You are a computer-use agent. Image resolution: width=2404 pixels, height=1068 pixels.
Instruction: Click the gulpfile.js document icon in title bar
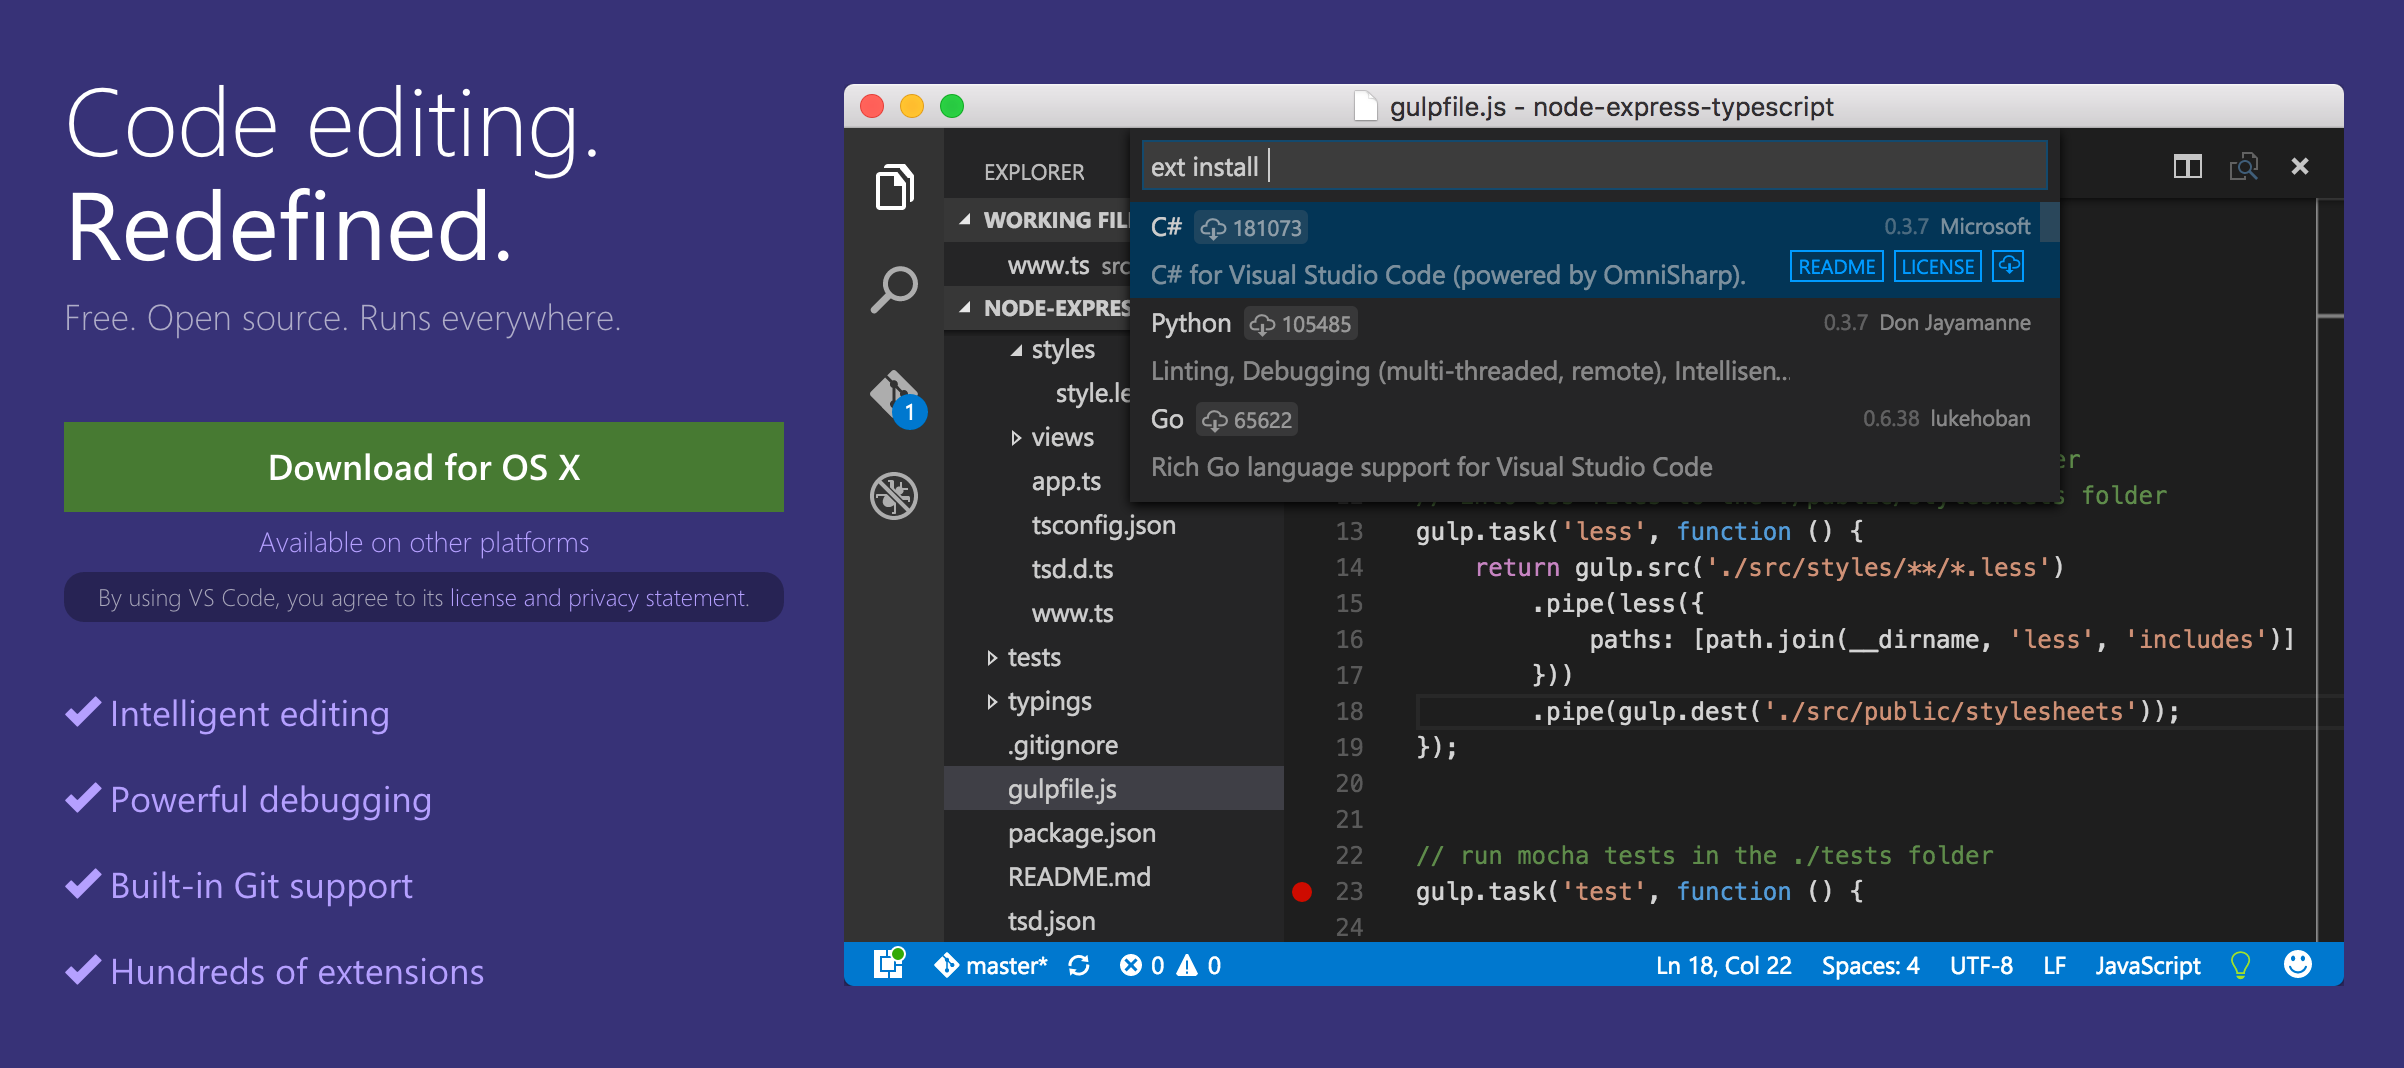click(1366, 106)
